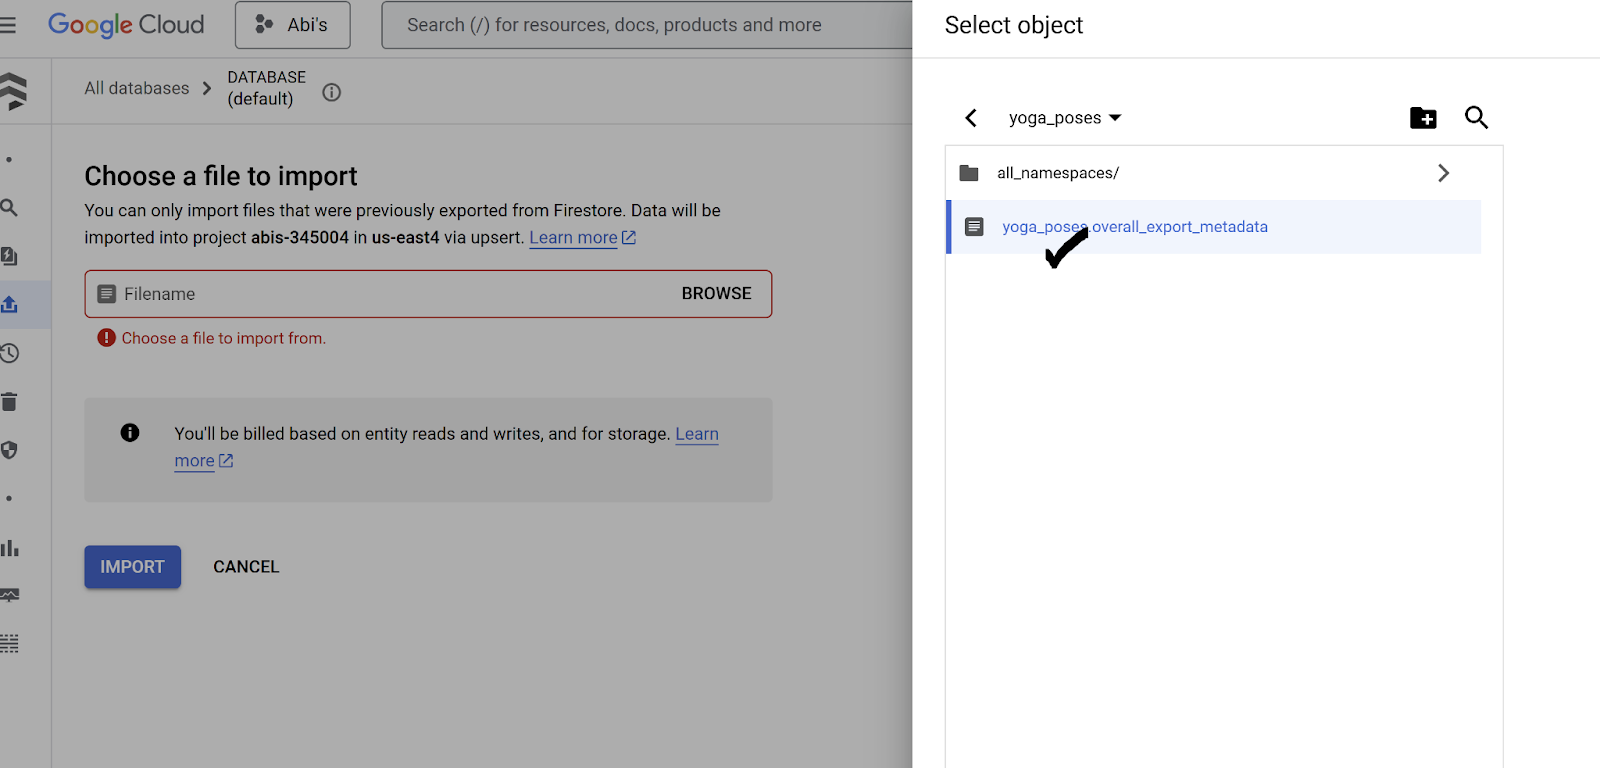Search objects with magnifier in Select object panel

point(1476,118)
